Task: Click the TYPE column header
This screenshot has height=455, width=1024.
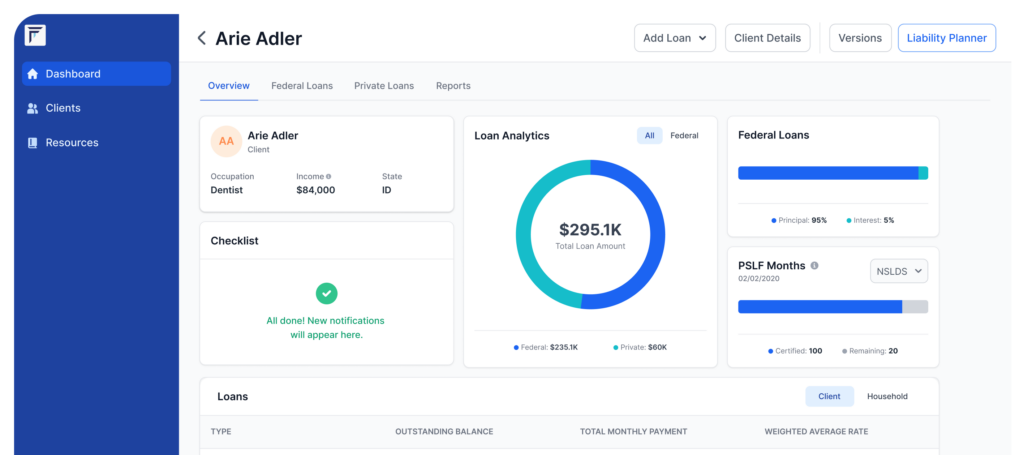Action: coord(221,432)
